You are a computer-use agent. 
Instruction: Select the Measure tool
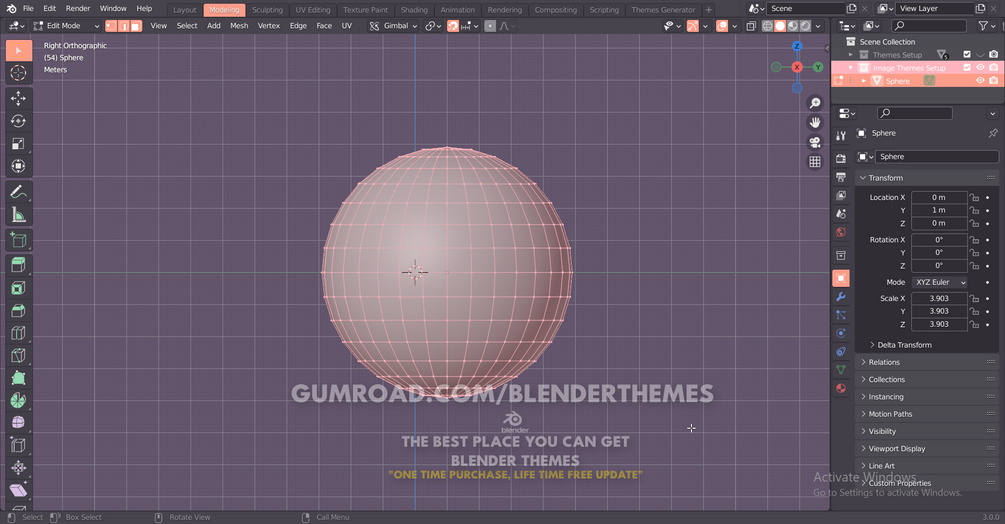click(19, 215)
